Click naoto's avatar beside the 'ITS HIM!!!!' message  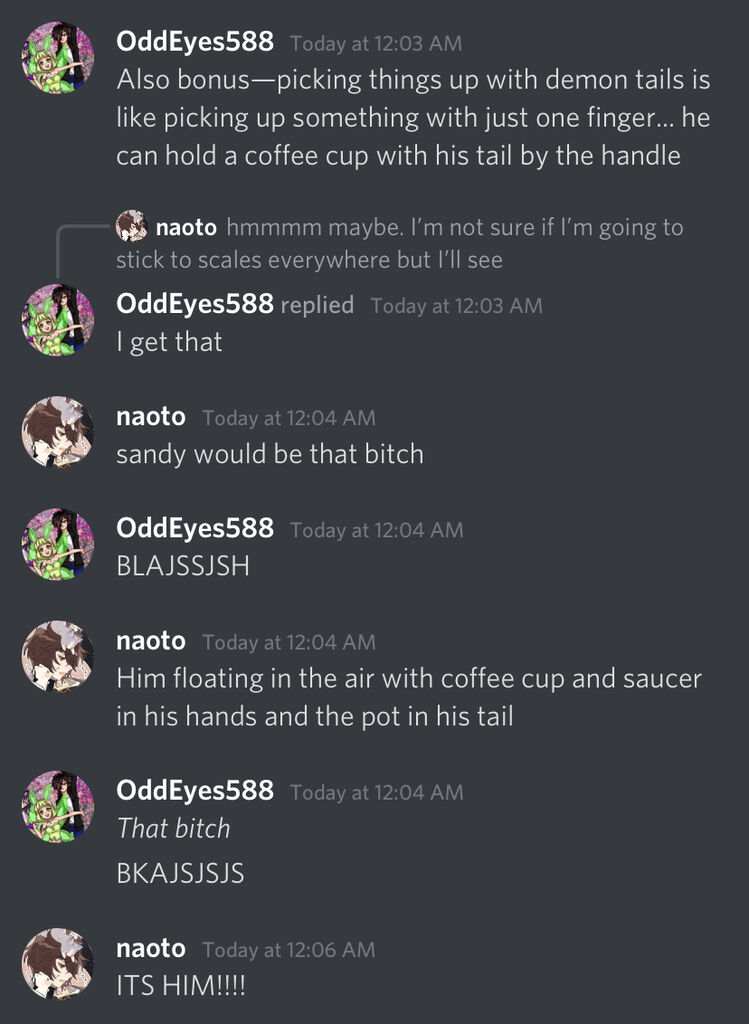click(x=57, y=964)
